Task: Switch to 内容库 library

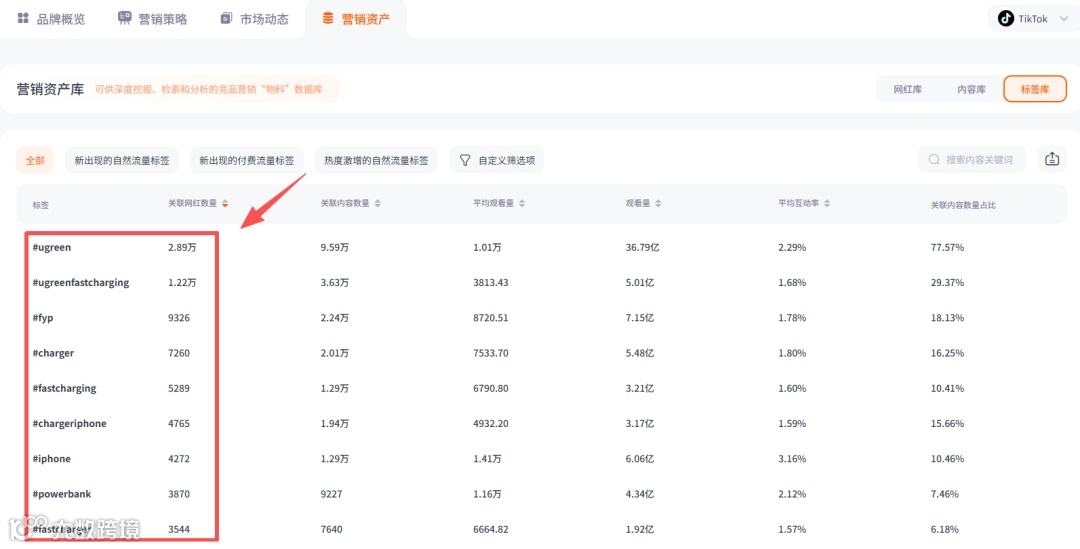Action: pos(971,90)
